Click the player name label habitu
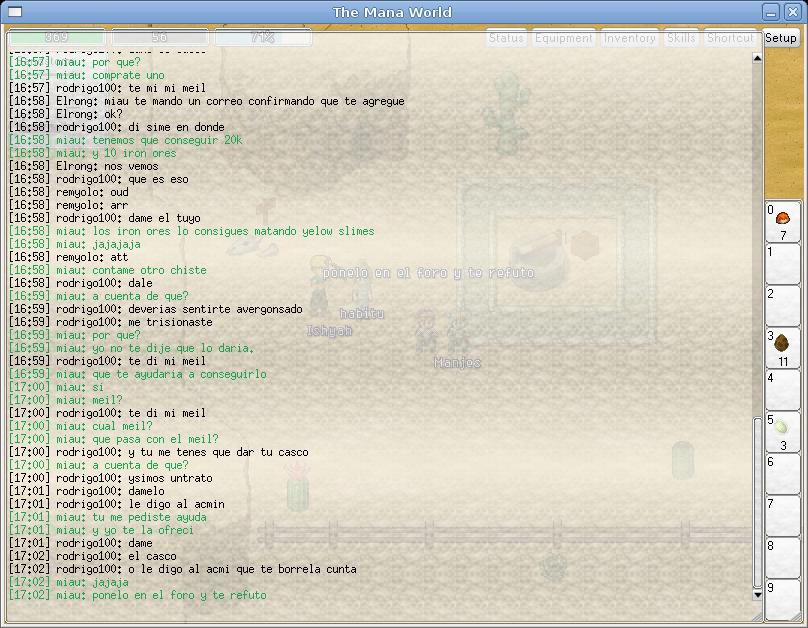This screenshot has width=808, height=628. pyautogui.click(x=362, y=313)
